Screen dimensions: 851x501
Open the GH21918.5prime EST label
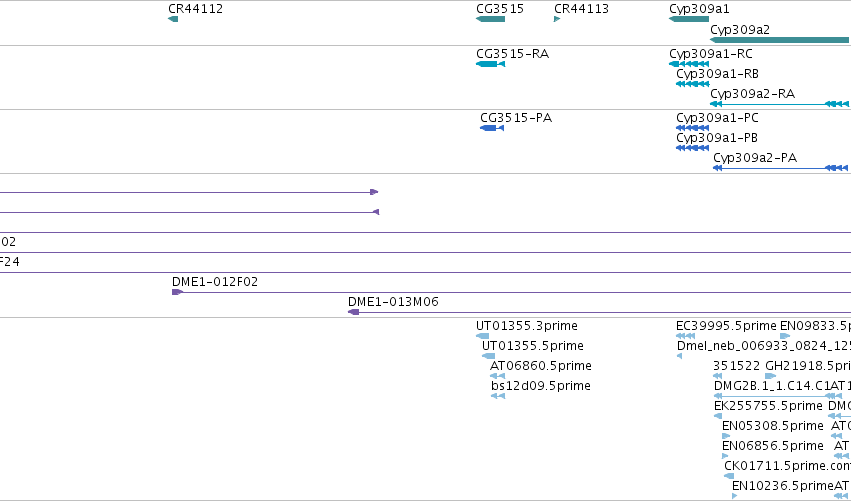[808, 366]
